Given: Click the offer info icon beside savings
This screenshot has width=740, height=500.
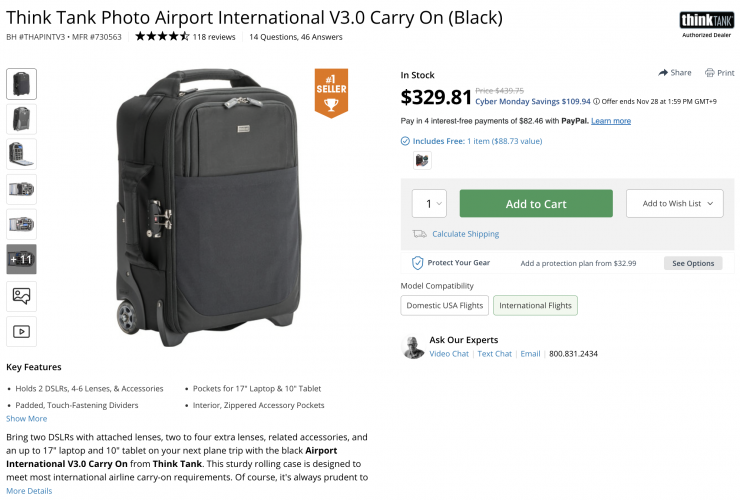Looking at the screenshot, I should click(x=597, y=101).
